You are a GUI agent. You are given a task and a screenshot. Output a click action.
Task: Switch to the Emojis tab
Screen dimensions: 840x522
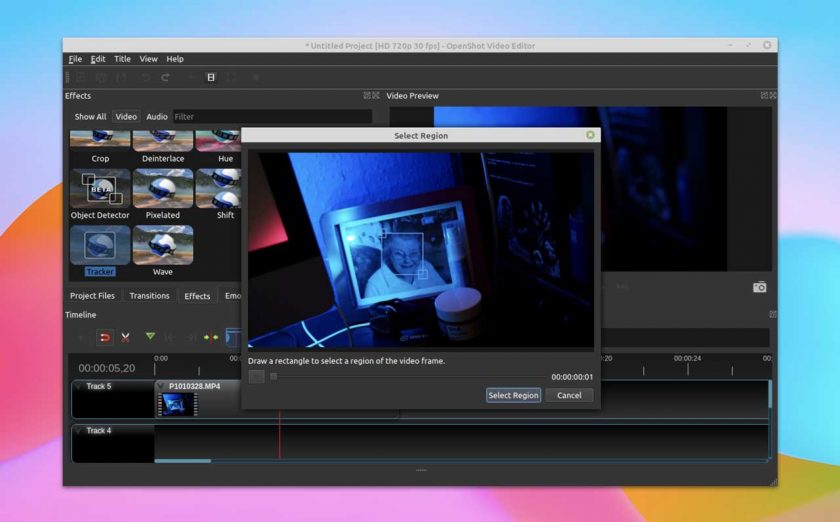(x=232, y=296)
